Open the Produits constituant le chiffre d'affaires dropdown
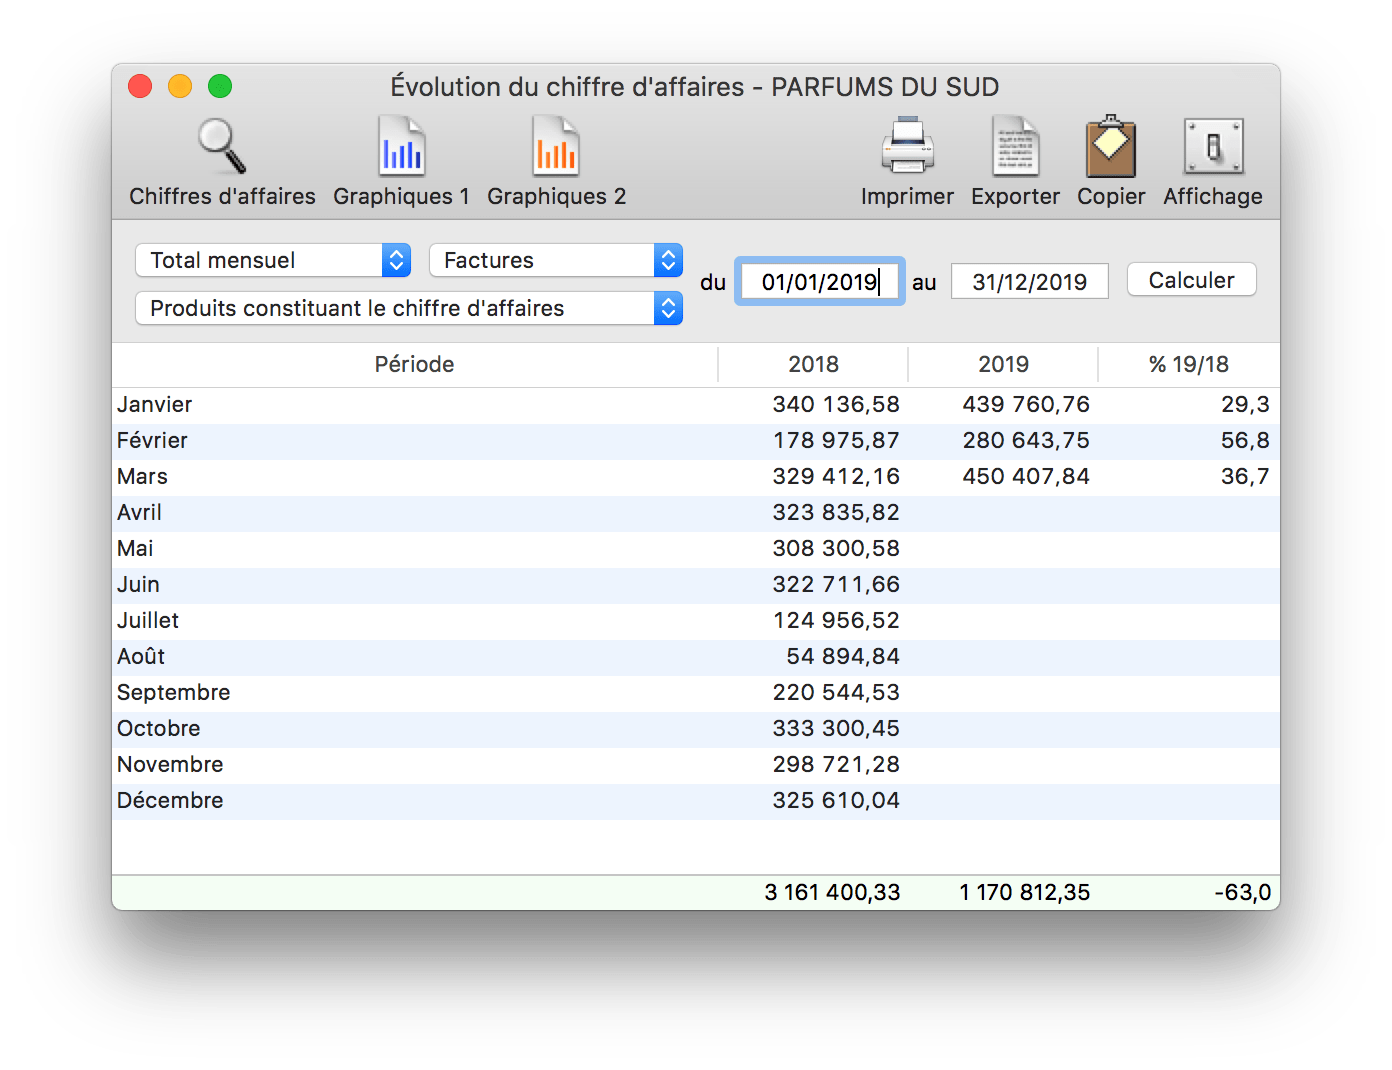1392x1070 pixels. point(409,308)
